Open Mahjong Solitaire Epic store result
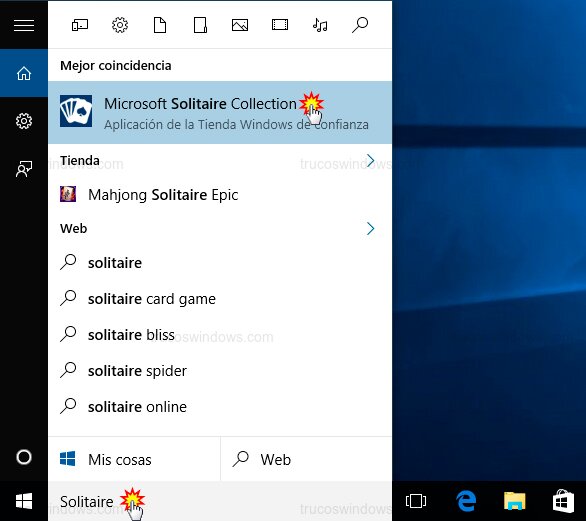This screenshot has width=586, height=521. pyautogui.click(x=220, y=195)
